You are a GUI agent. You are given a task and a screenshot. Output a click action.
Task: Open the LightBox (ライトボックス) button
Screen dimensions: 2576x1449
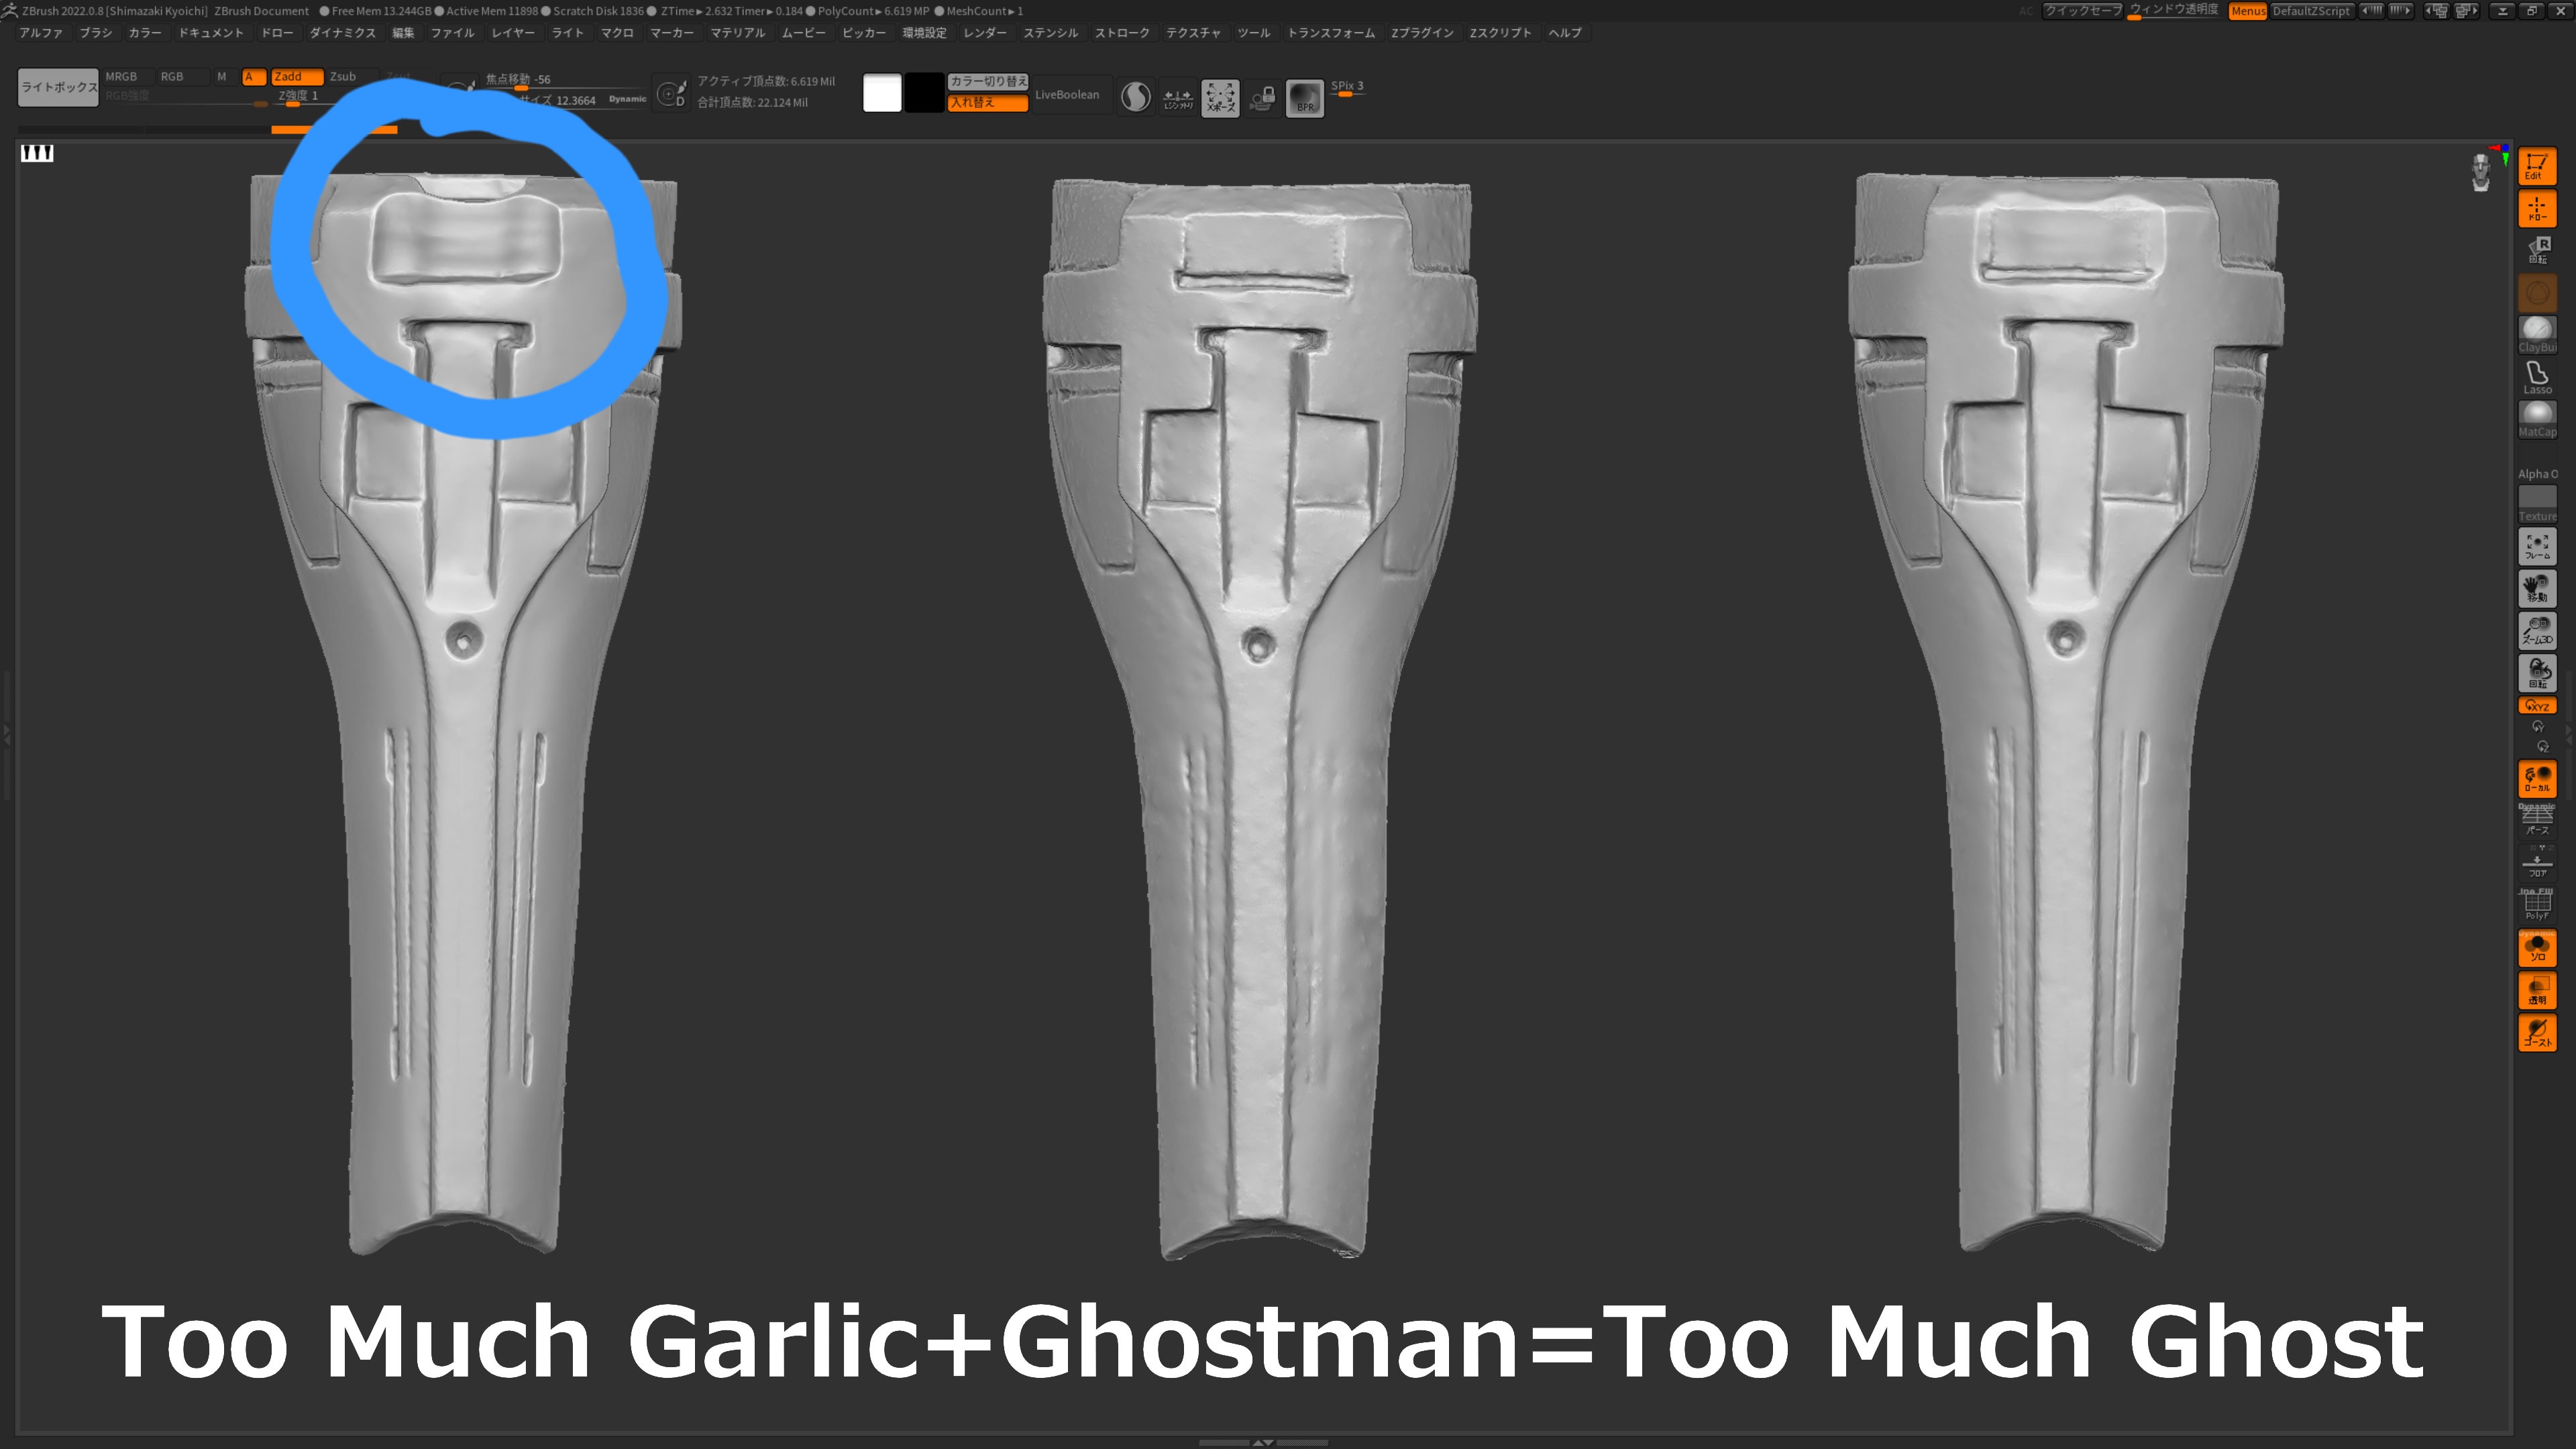click(x=59, y=87)
